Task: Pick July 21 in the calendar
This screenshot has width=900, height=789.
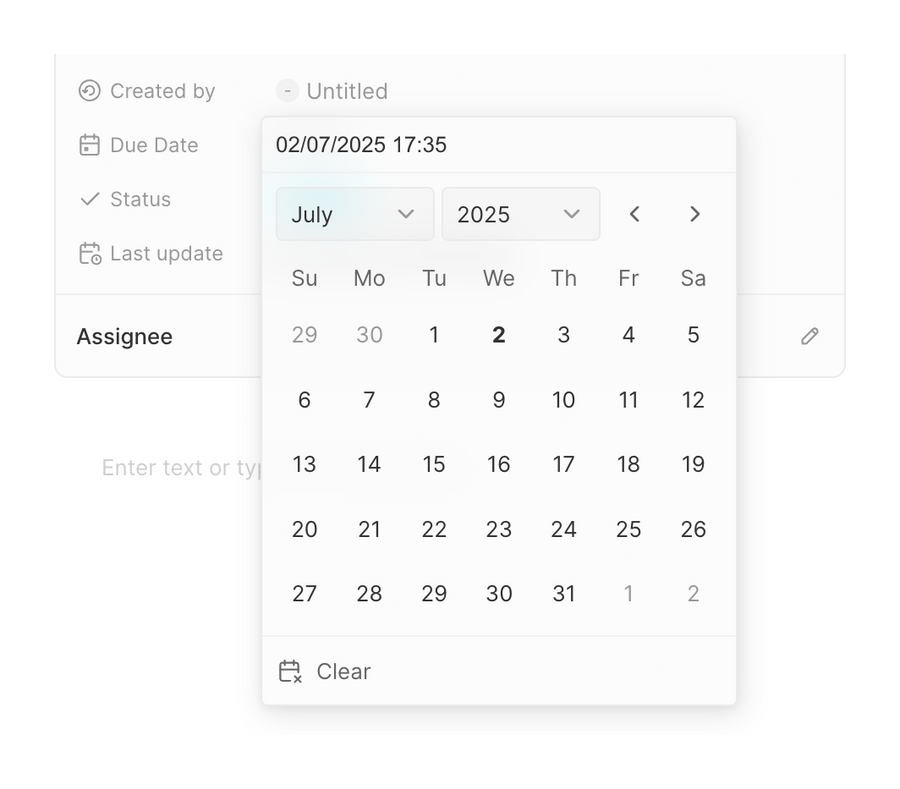Action: click(369, 528)
